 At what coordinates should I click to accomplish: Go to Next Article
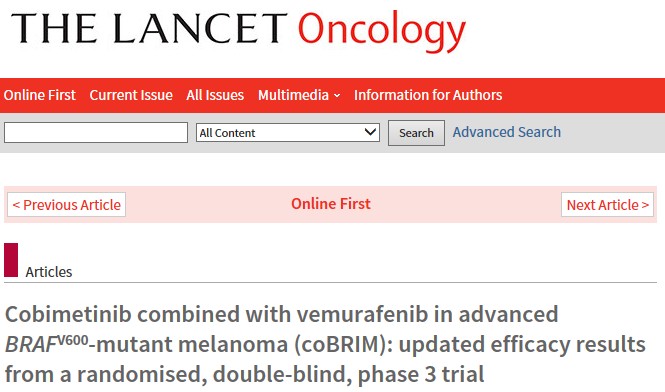point(607,205)
